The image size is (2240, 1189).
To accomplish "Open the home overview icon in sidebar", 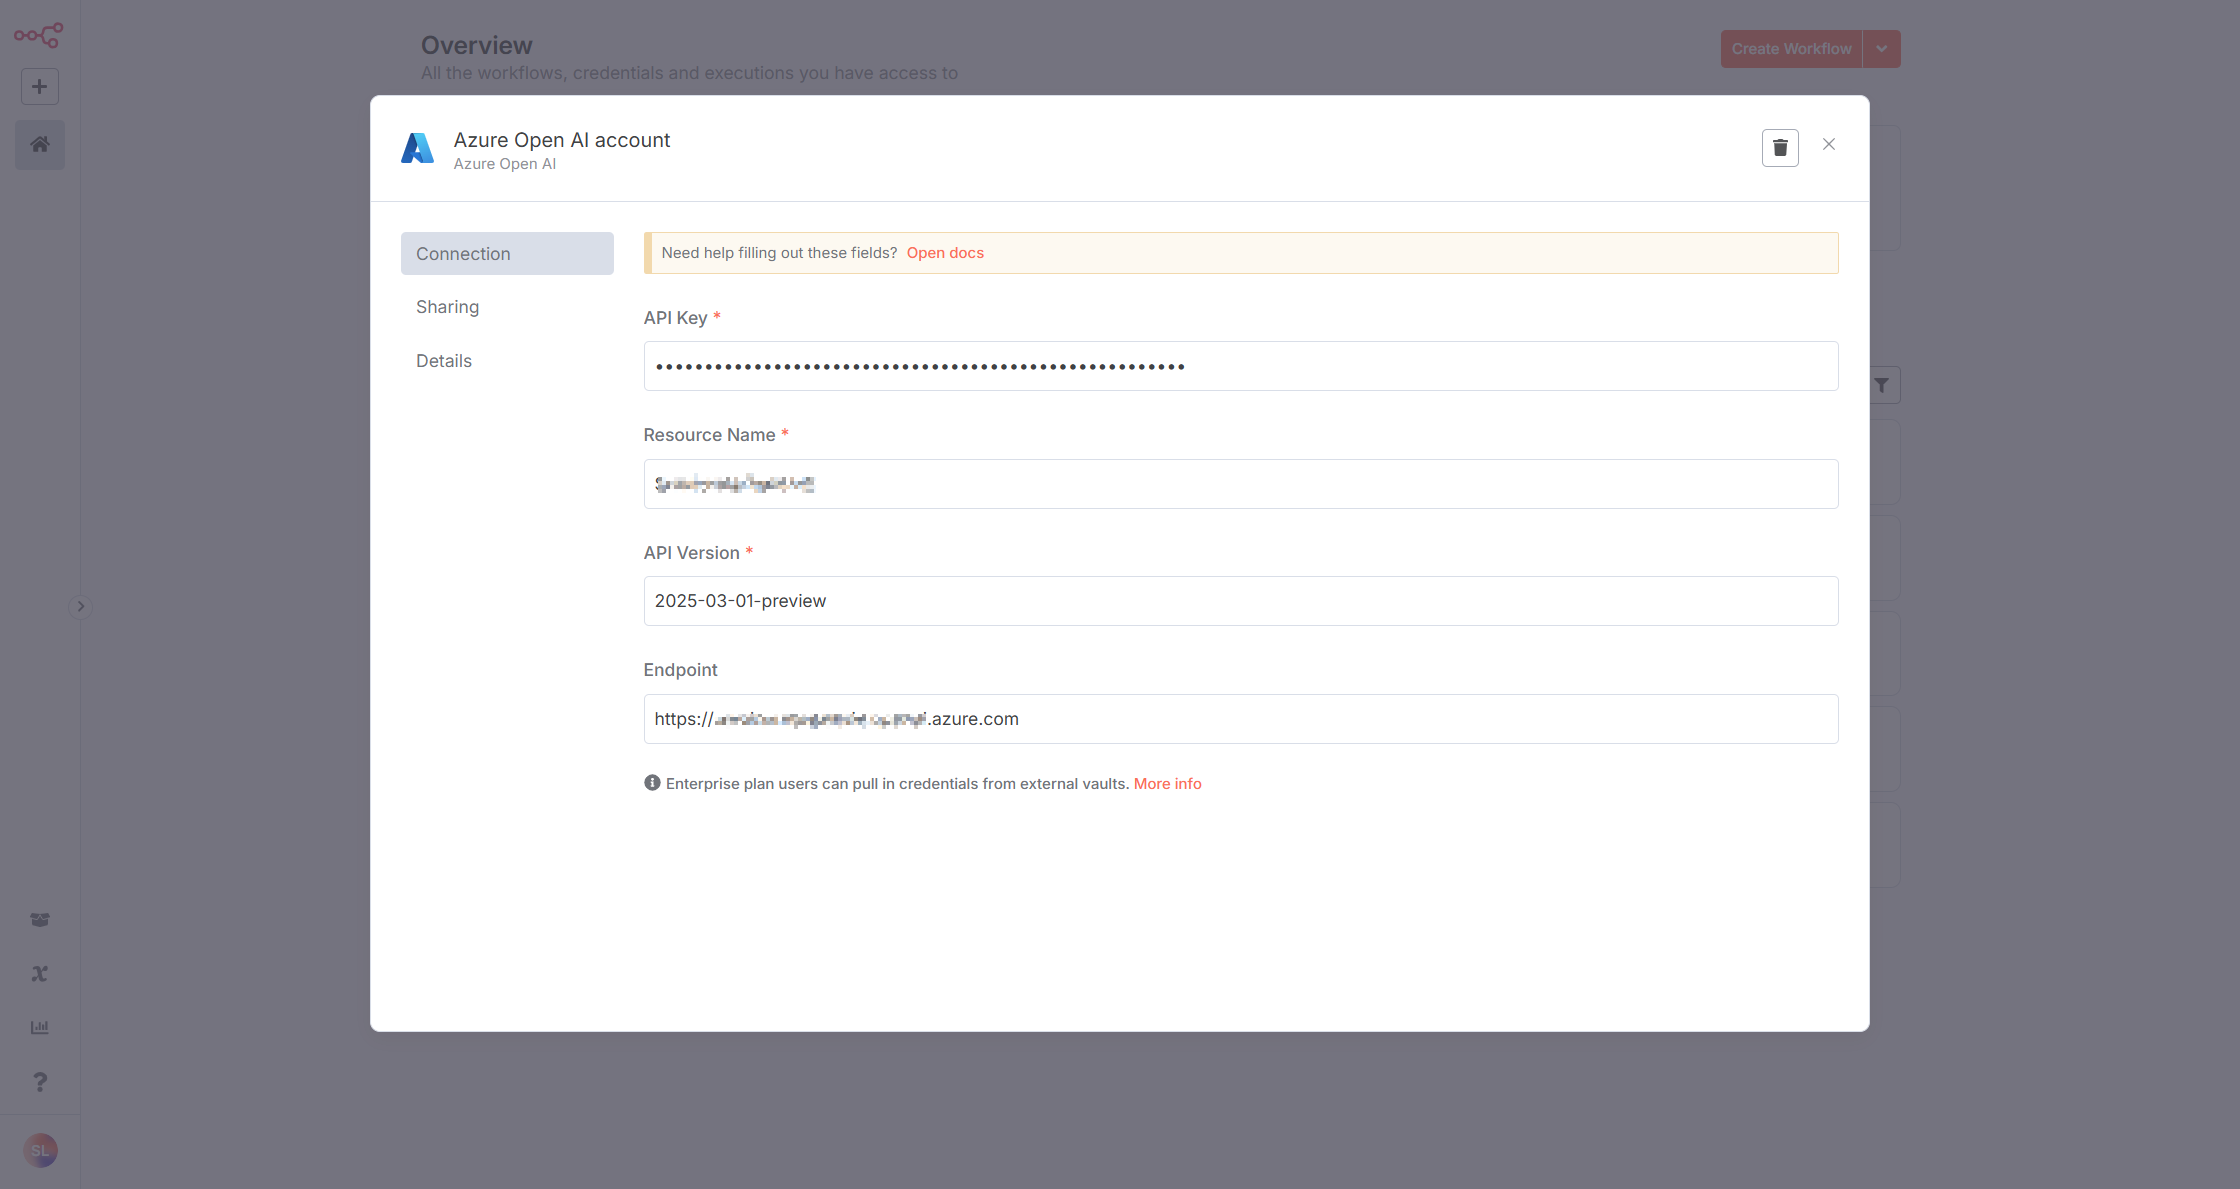I will tap(40, 145).
